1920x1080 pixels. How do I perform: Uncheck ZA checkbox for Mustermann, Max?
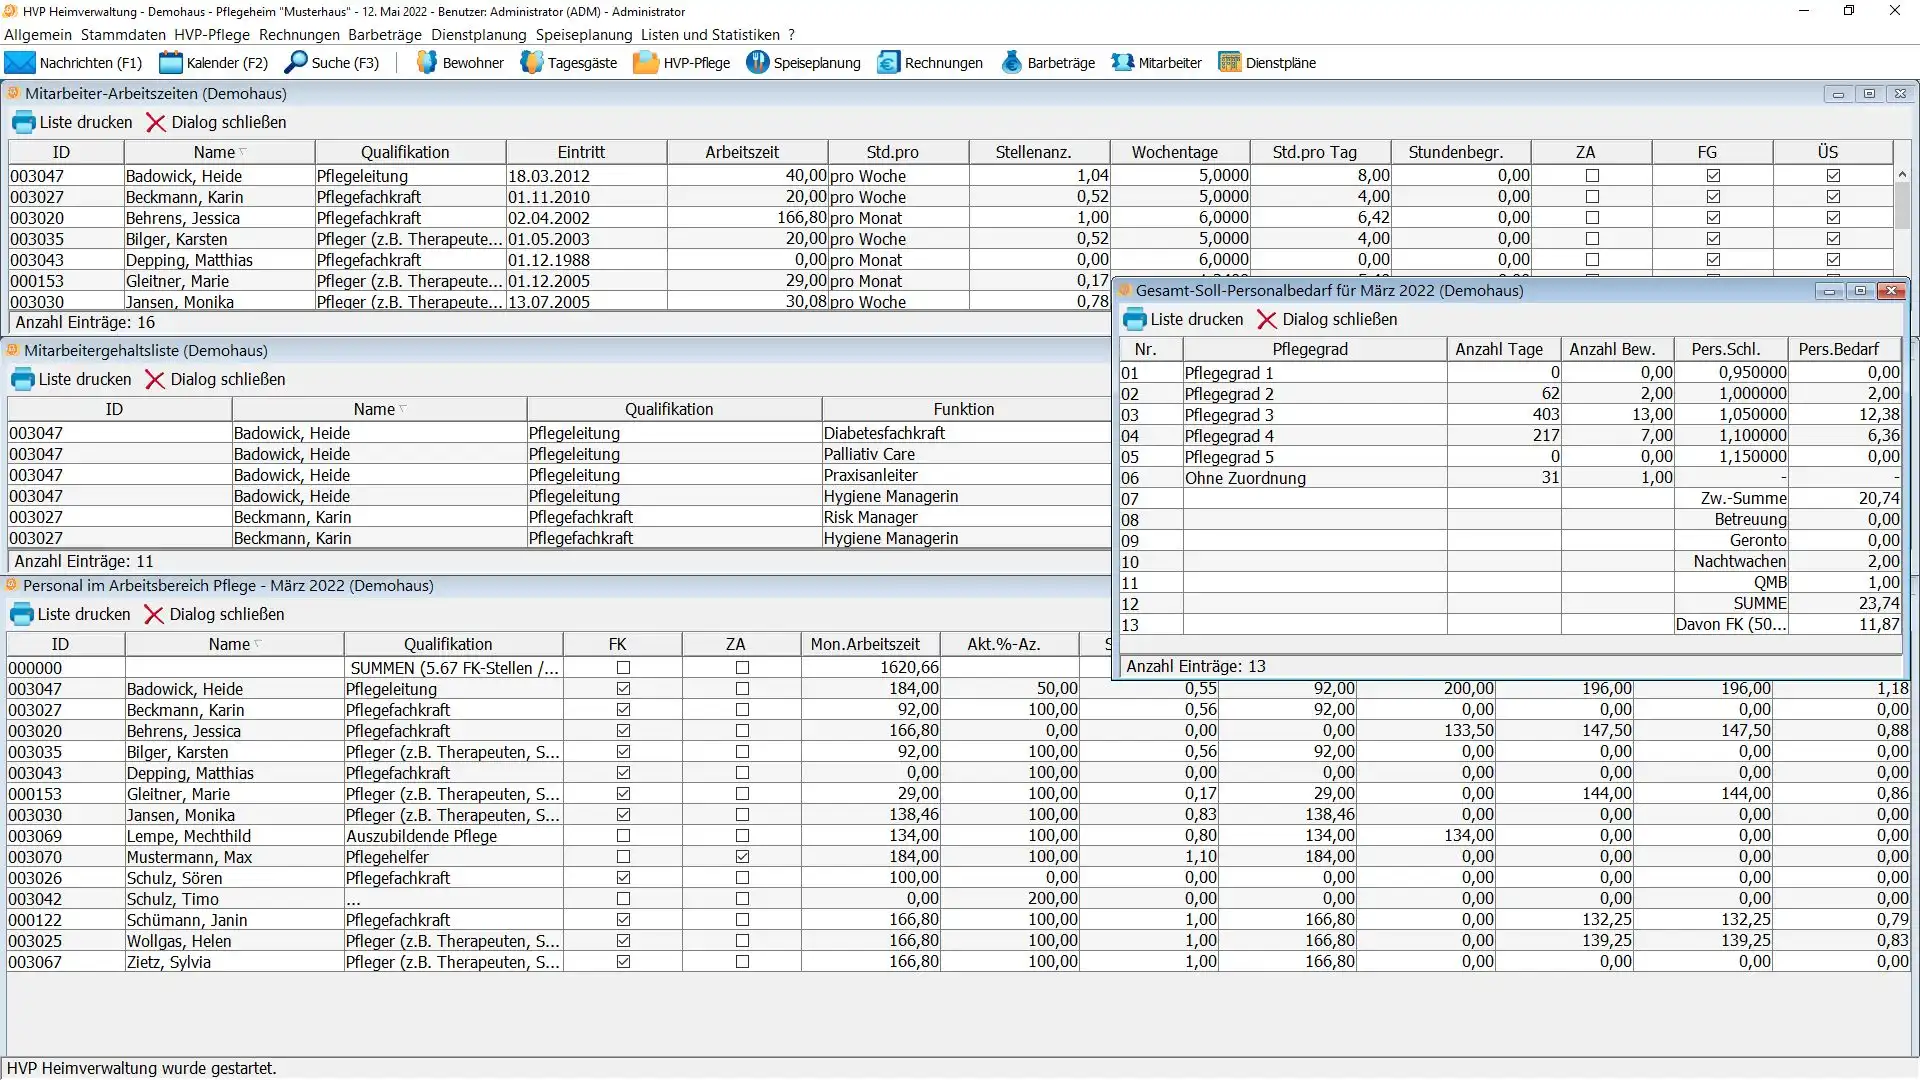point(742,857)
